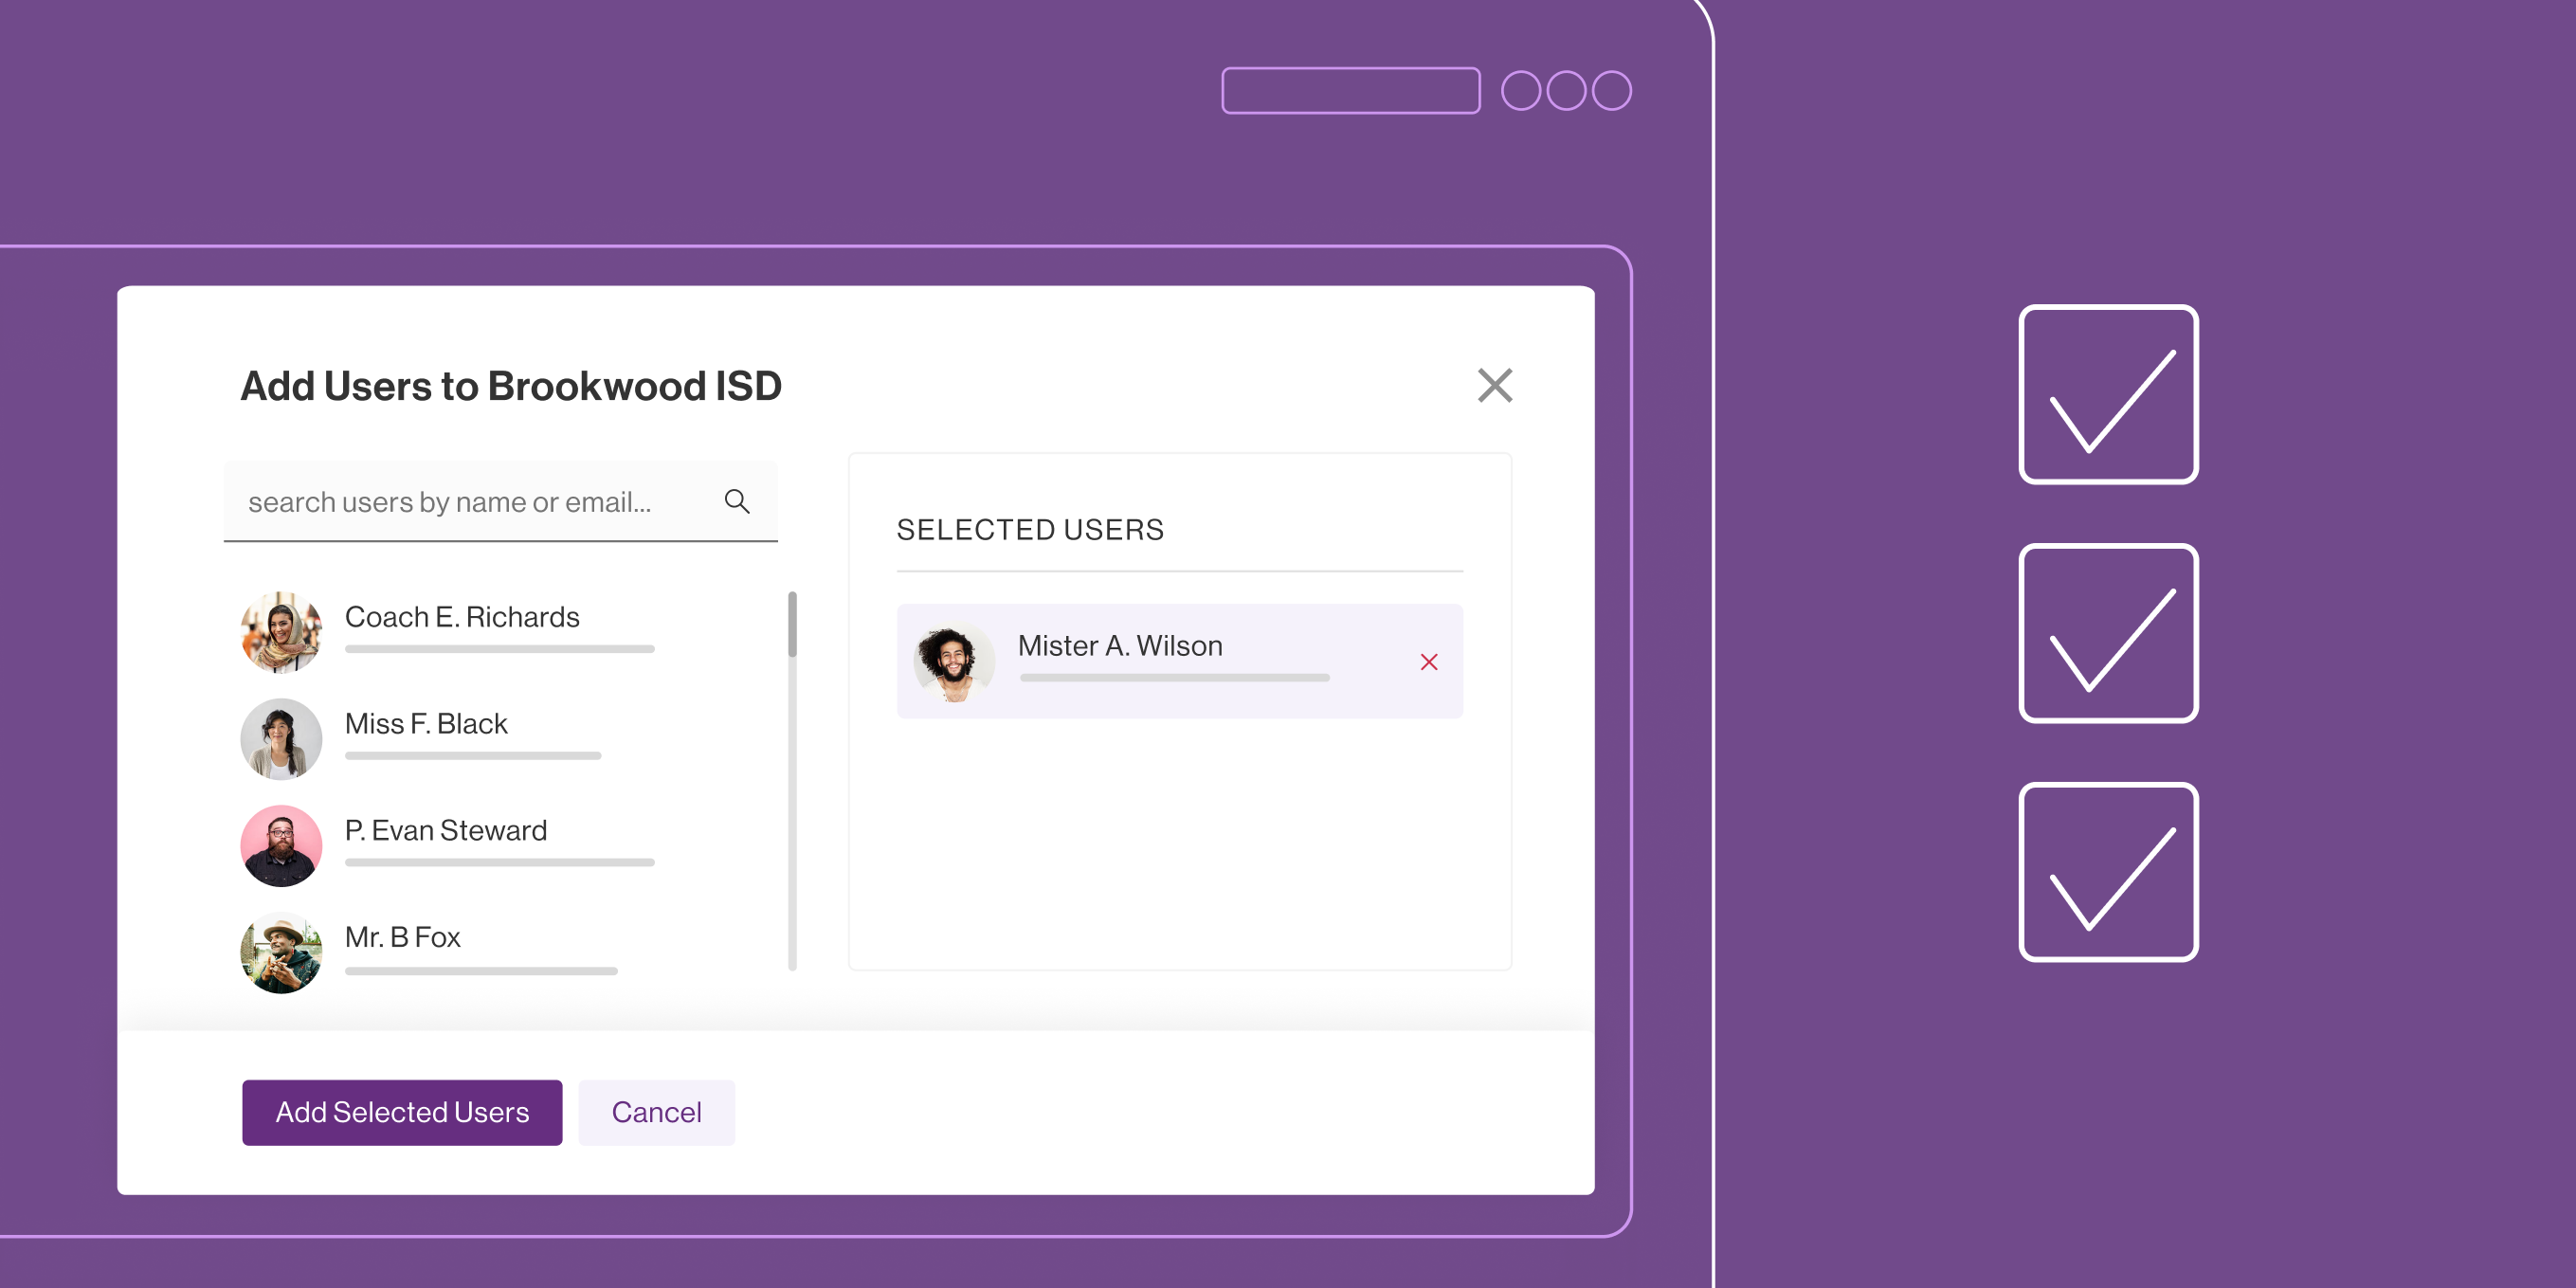This screenshot has width=2576, height=1288.
Task: Click the Add Selected Users button
Action: (x=402, y=1112)
